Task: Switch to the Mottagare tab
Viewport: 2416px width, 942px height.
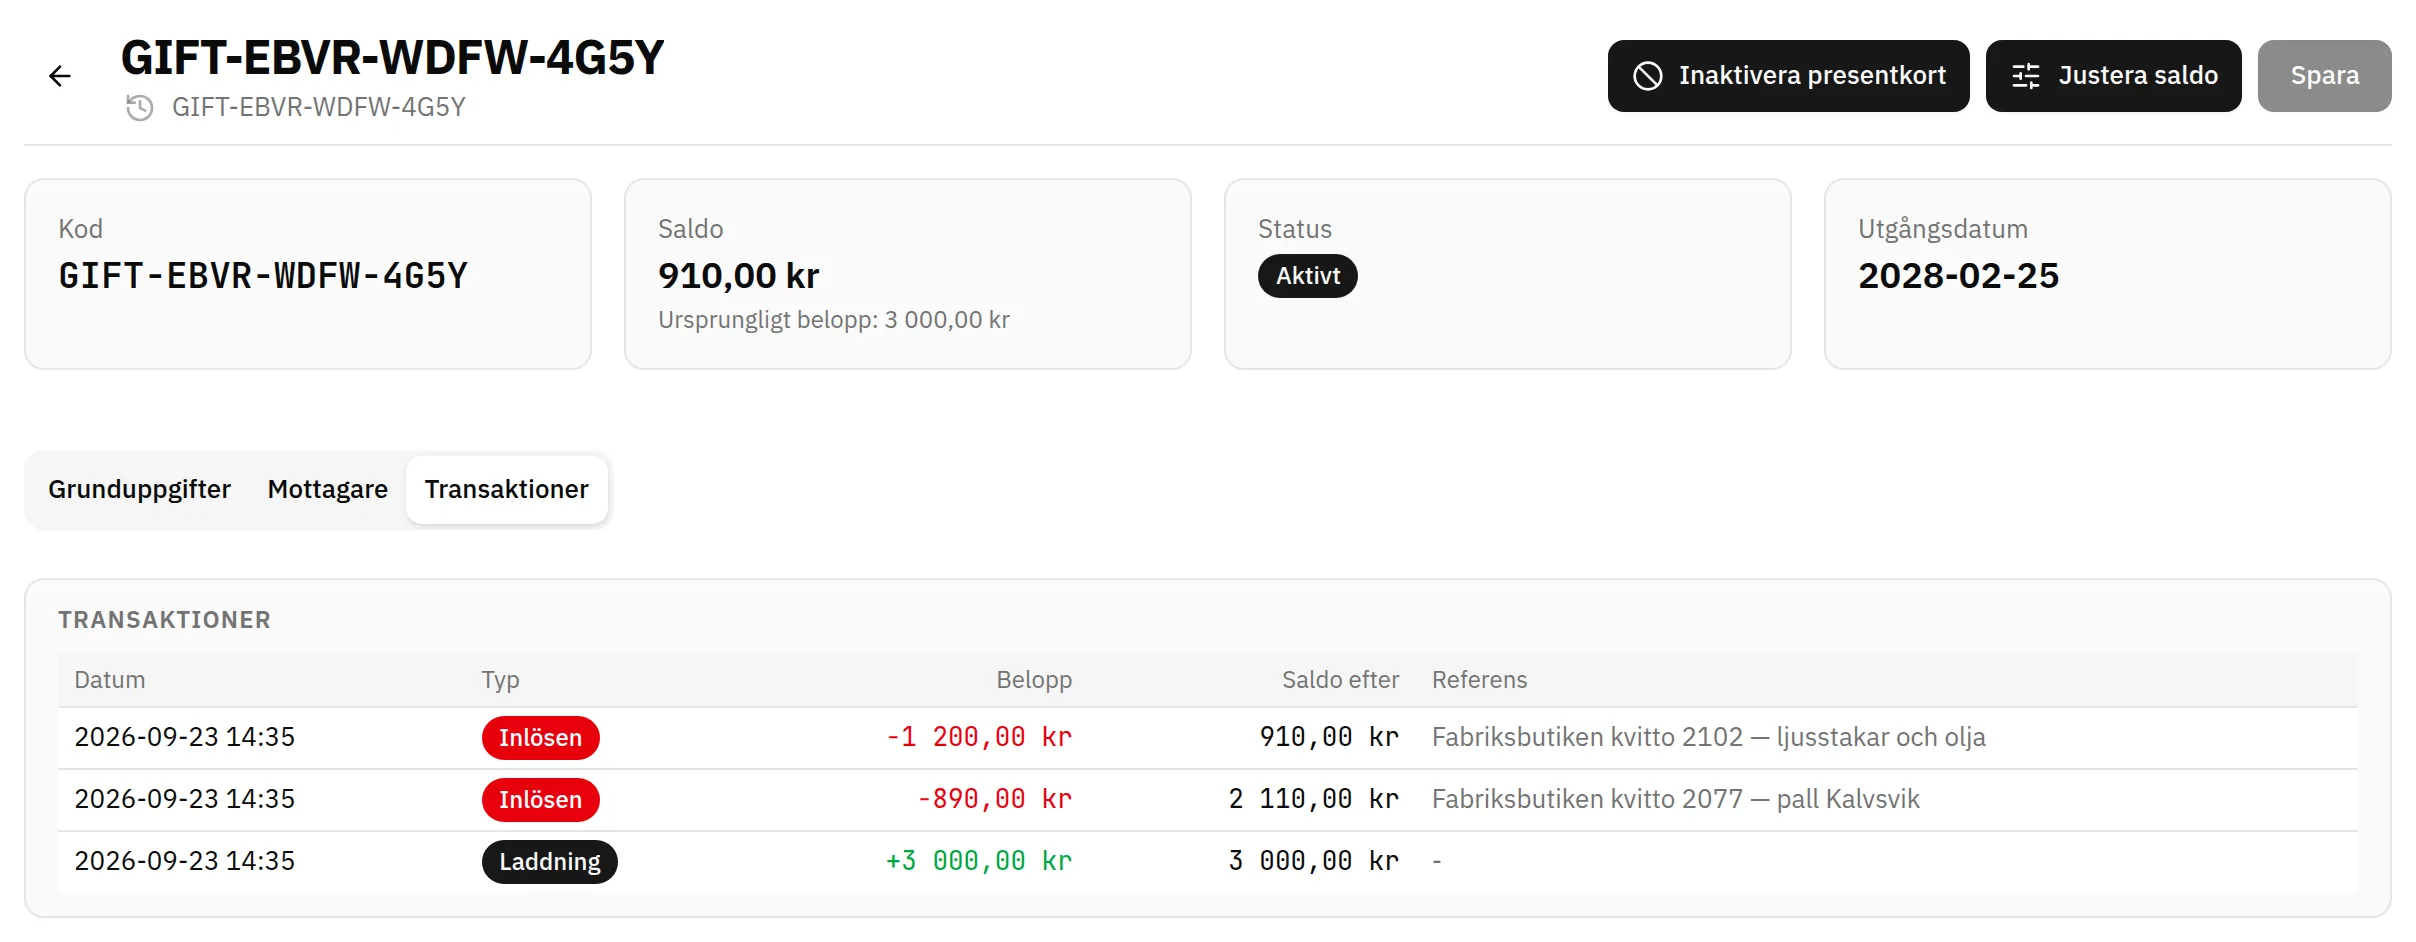Action: pos(327,489)
